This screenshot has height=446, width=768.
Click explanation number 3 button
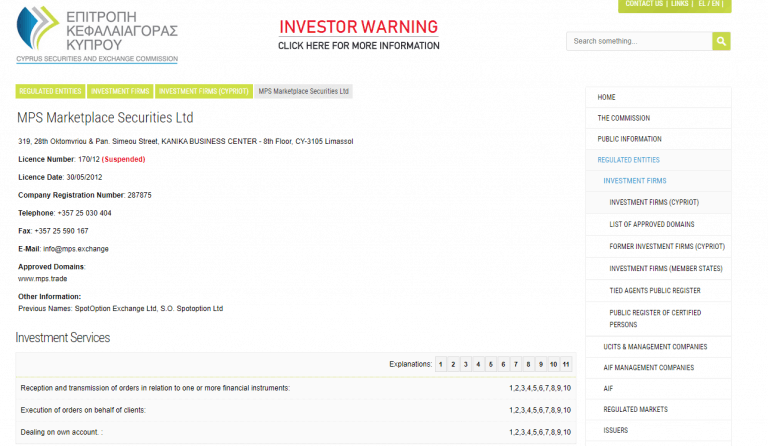(465, 365)
